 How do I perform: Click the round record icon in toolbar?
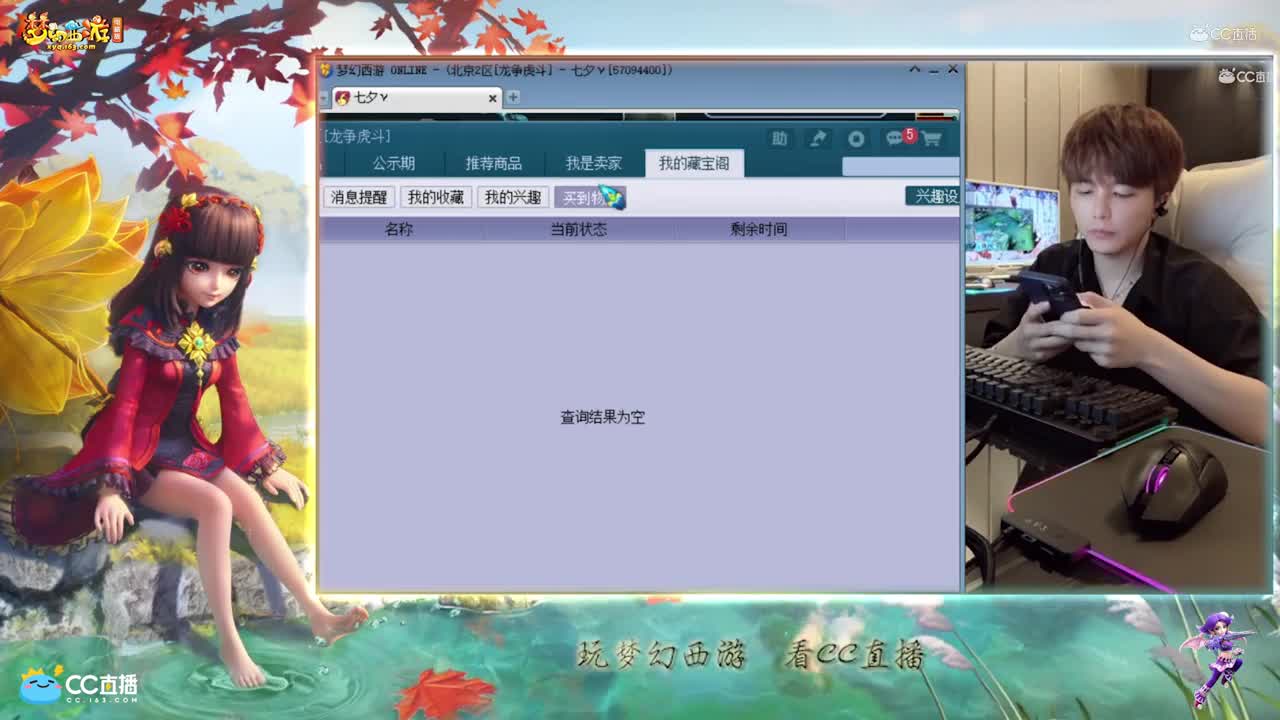tap(856, 139)
